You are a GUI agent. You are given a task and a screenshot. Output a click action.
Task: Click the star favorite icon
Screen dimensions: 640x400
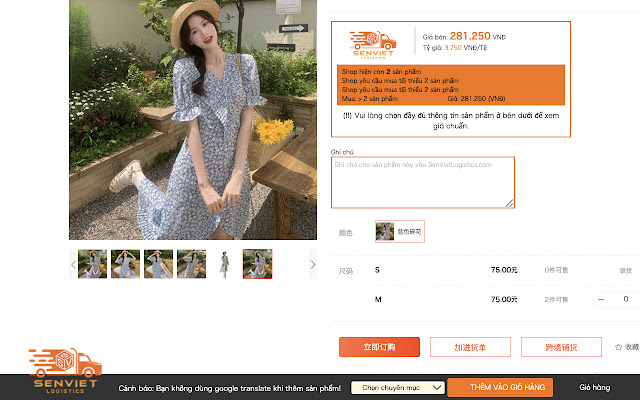pyautogui.click(x=618, y=347)
